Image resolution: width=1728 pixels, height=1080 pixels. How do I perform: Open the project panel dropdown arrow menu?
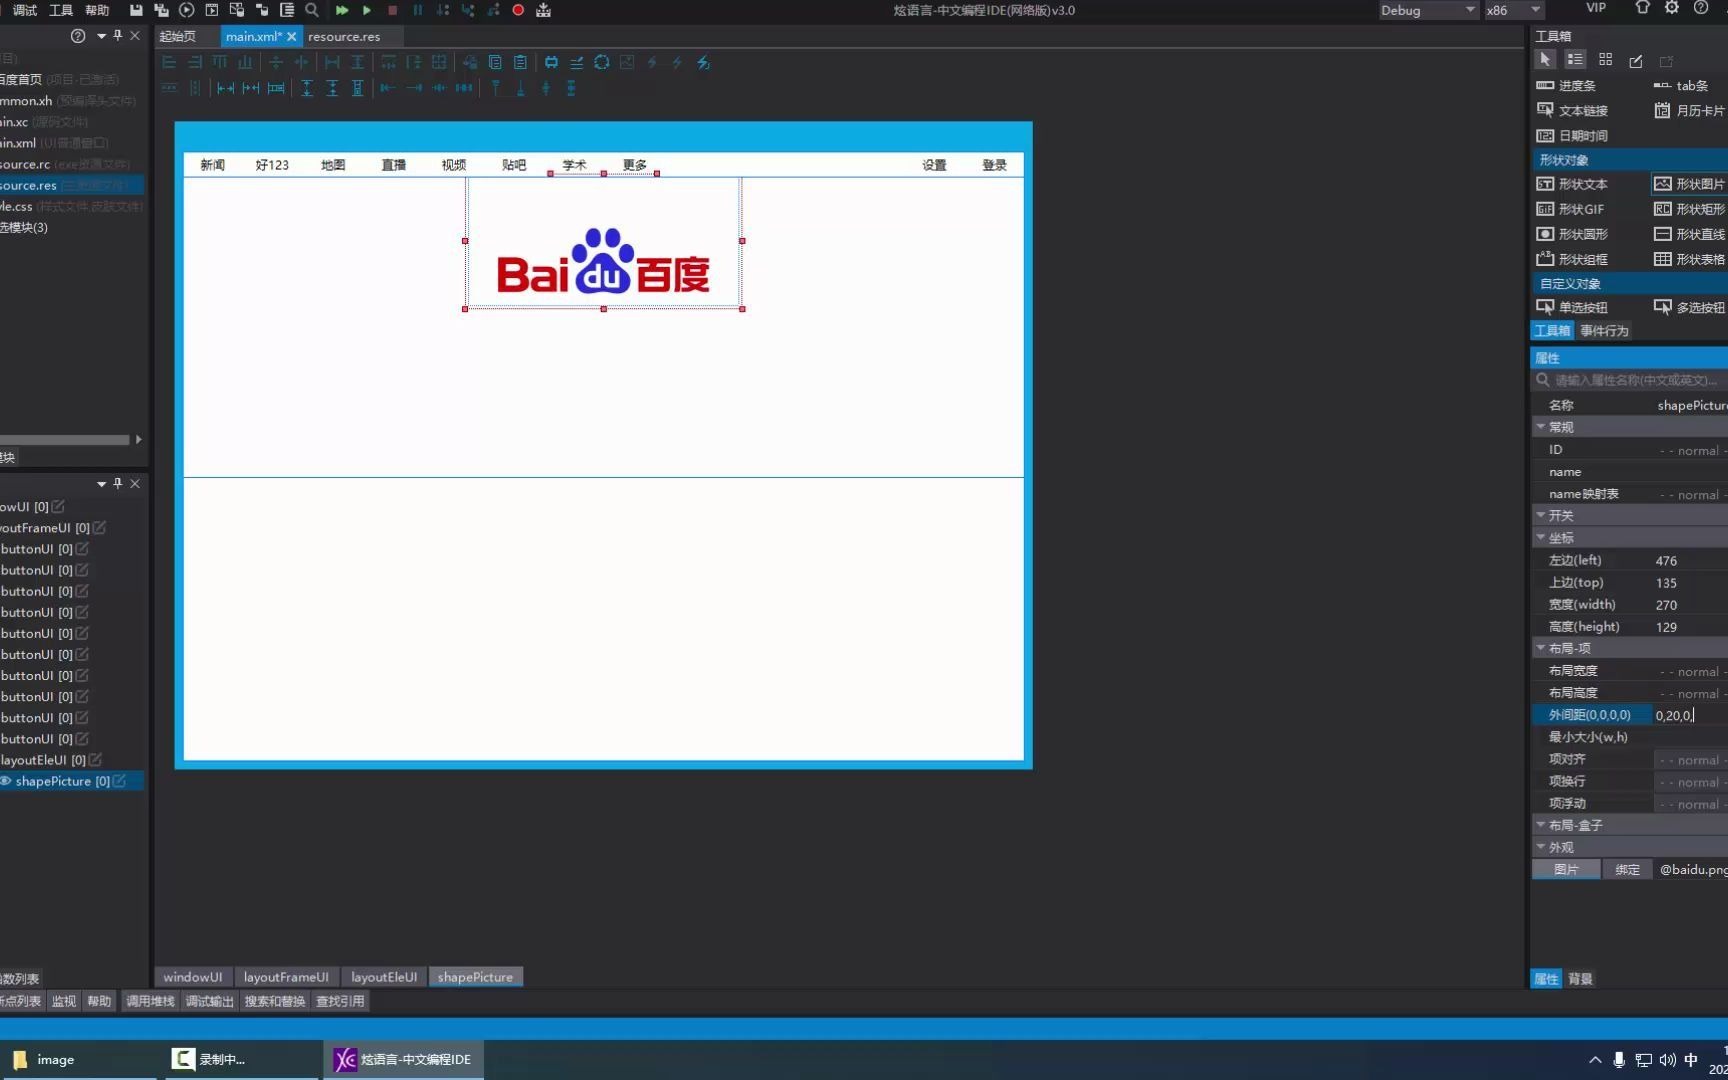101,37
